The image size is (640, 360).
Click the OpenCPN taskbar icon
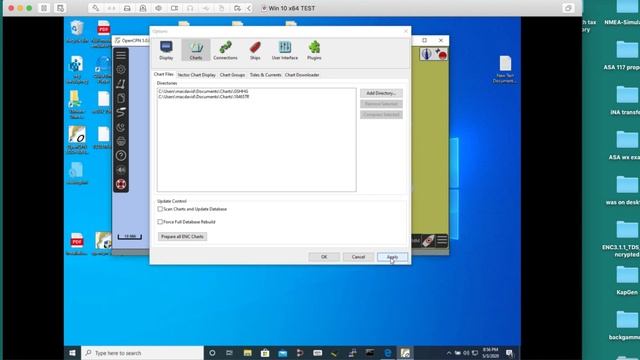pyautogui.click(x=405, y=353)
